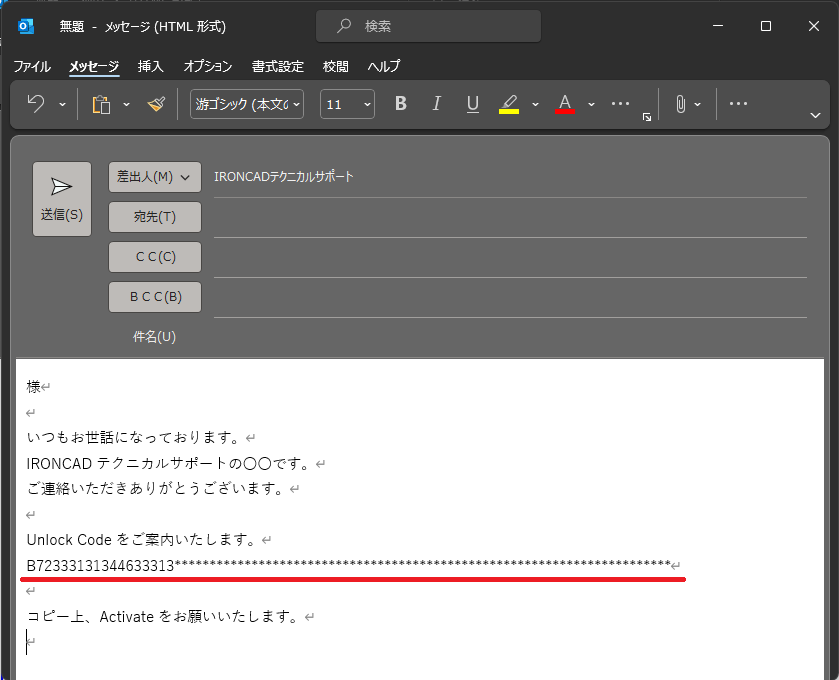Click the Undo arrow icon
The height and width of the screenshot is (680, 839).
click(36, 104)
